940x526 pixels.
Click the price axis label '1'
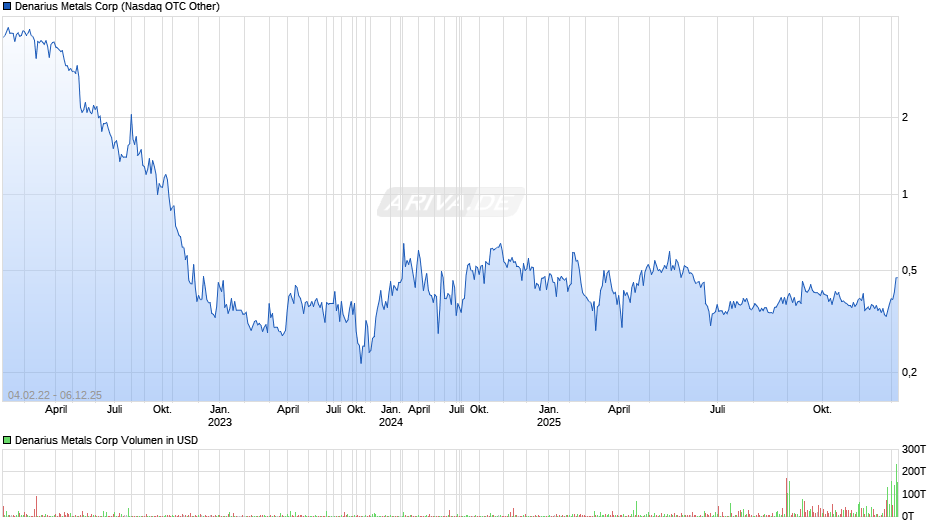[905, 194]
